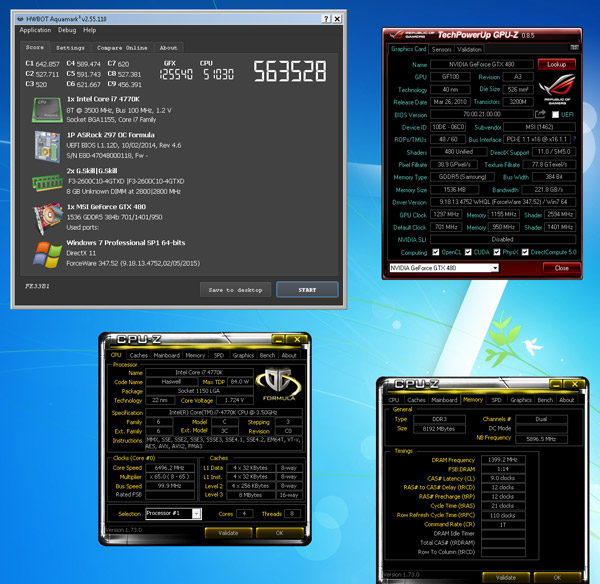The height and width of the screenshot is (584, 600).
Task: Click the OC Formula logo in CPU-Z
Action: pos(279,384)
